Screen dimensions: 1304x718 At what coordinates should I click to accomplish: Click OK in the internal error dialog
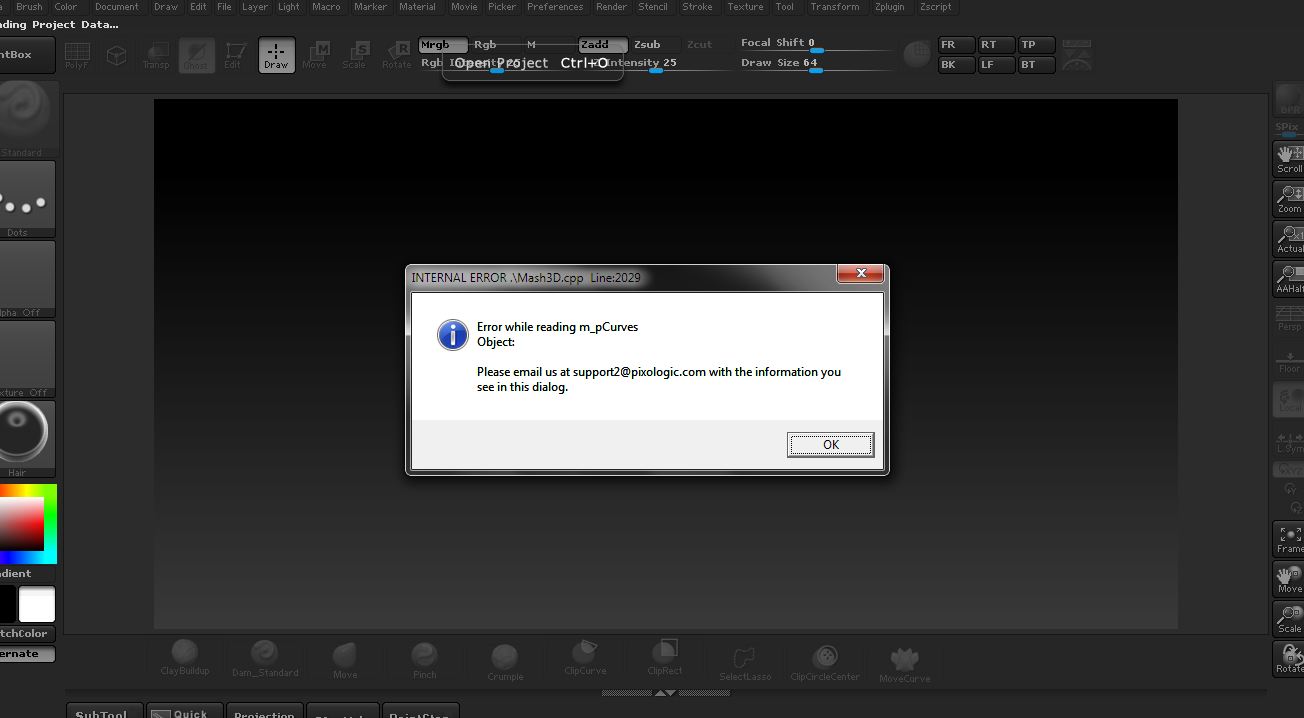pyautogui.click(x=830, y=445)
